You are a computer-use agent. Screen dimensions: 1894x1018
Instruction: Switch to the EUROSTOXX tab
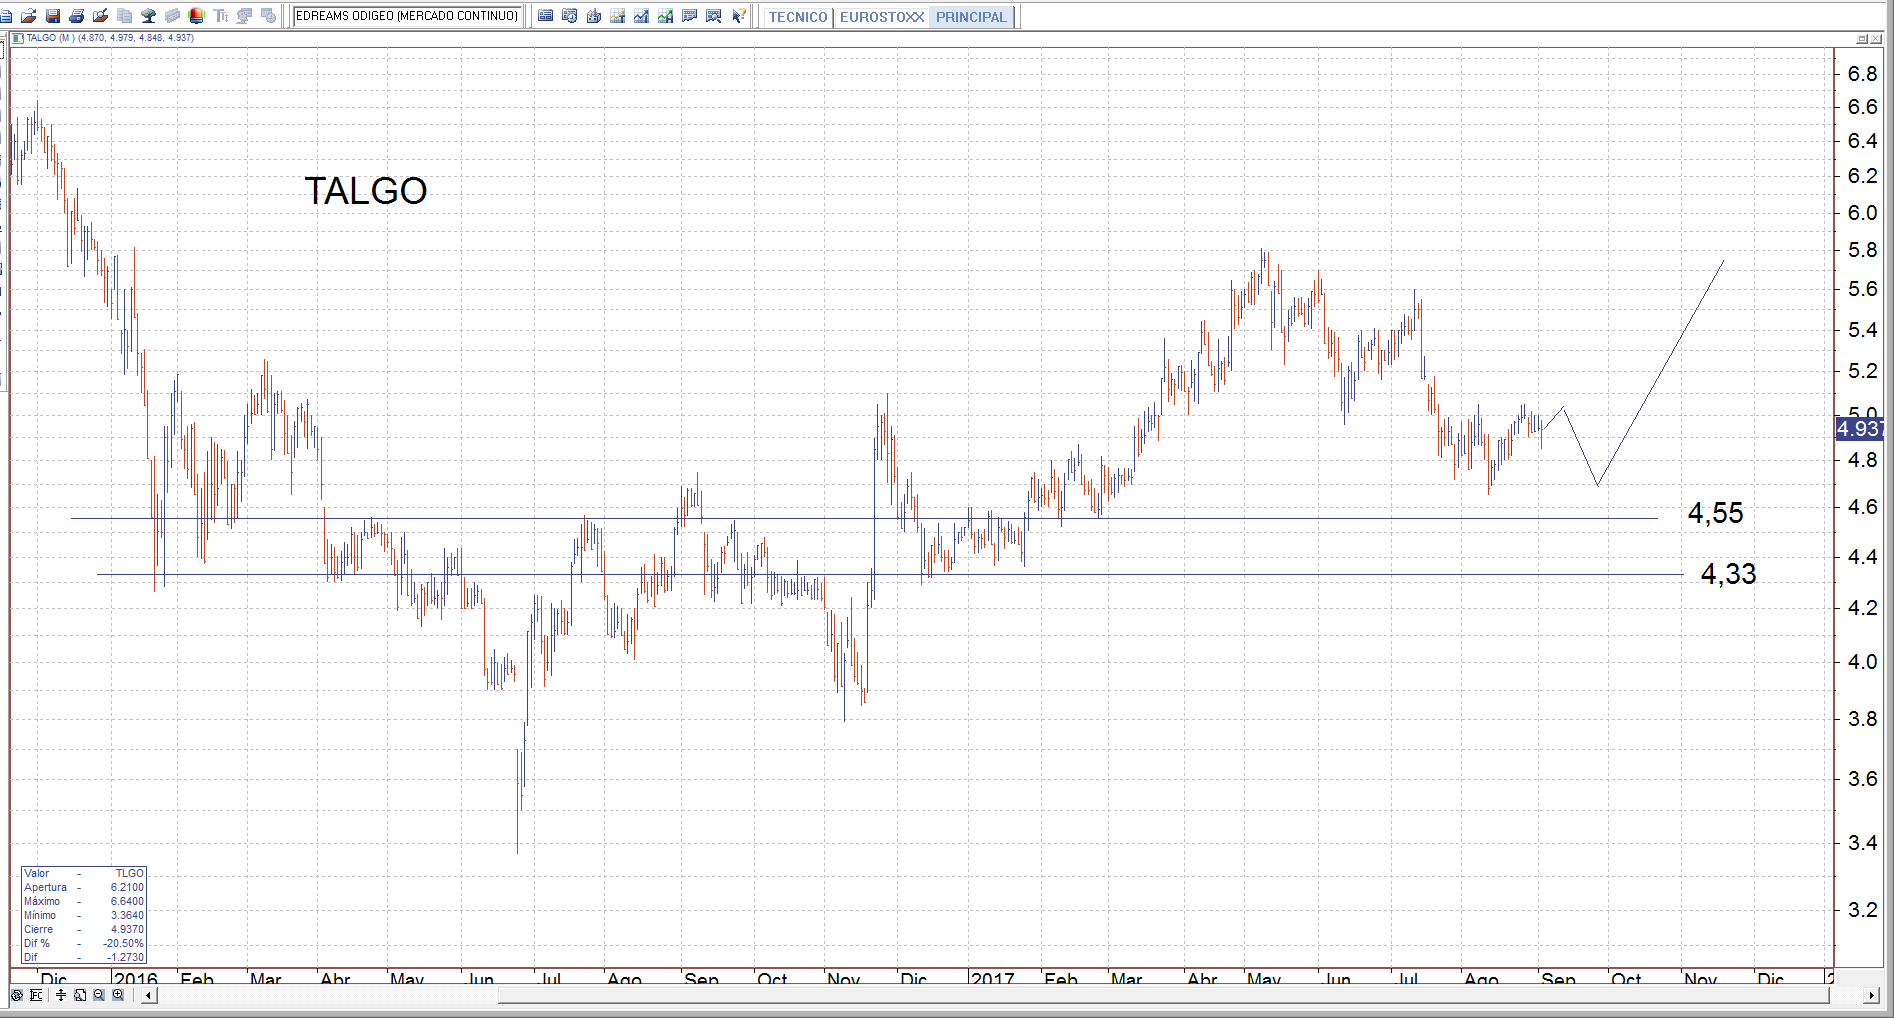coord(881,17)
